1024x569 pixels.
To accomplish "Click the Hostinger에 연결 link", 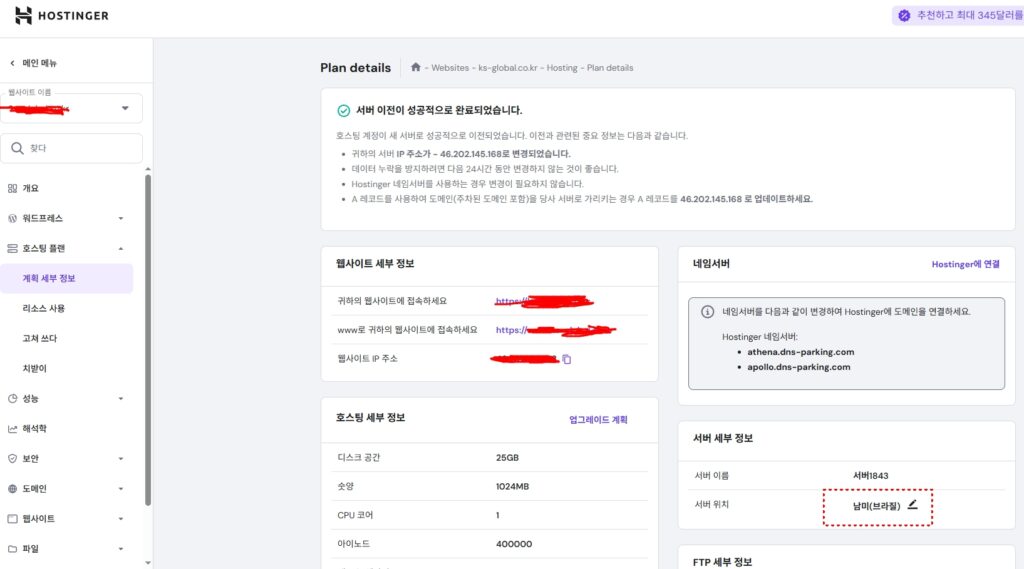I will 965,264.
